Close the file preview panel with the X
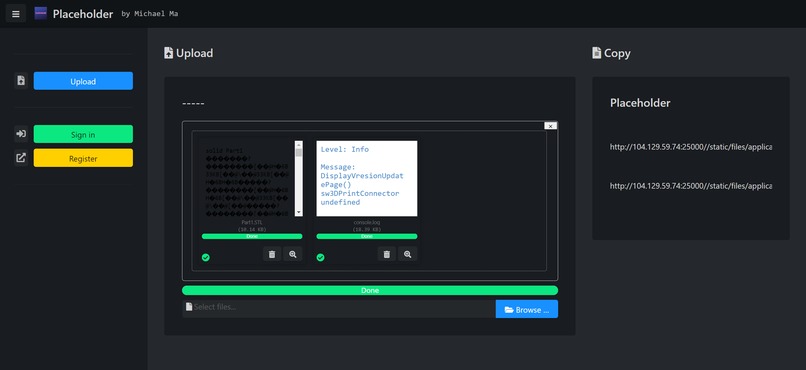This screenshot has height=370, width=806. coord(550,126)
